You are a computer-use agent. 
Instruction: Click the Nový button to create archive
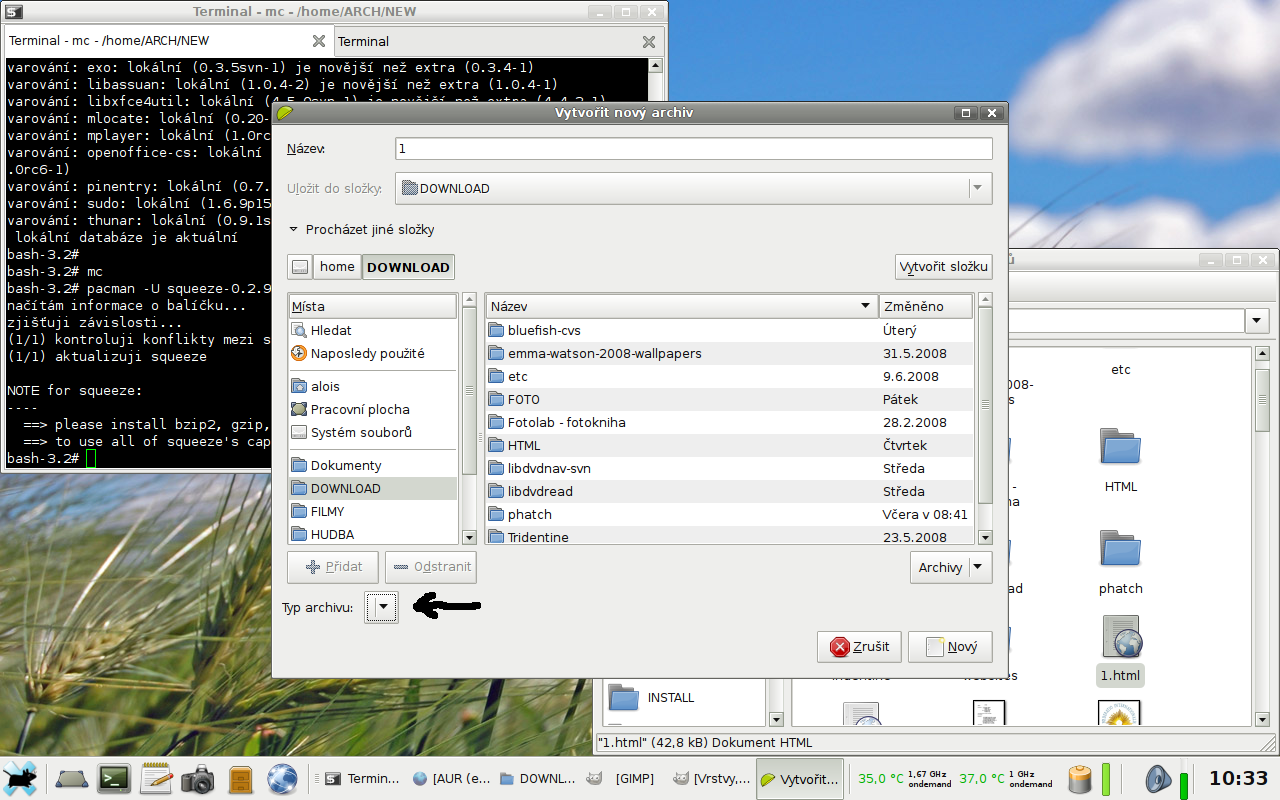(x=950, y=647)
